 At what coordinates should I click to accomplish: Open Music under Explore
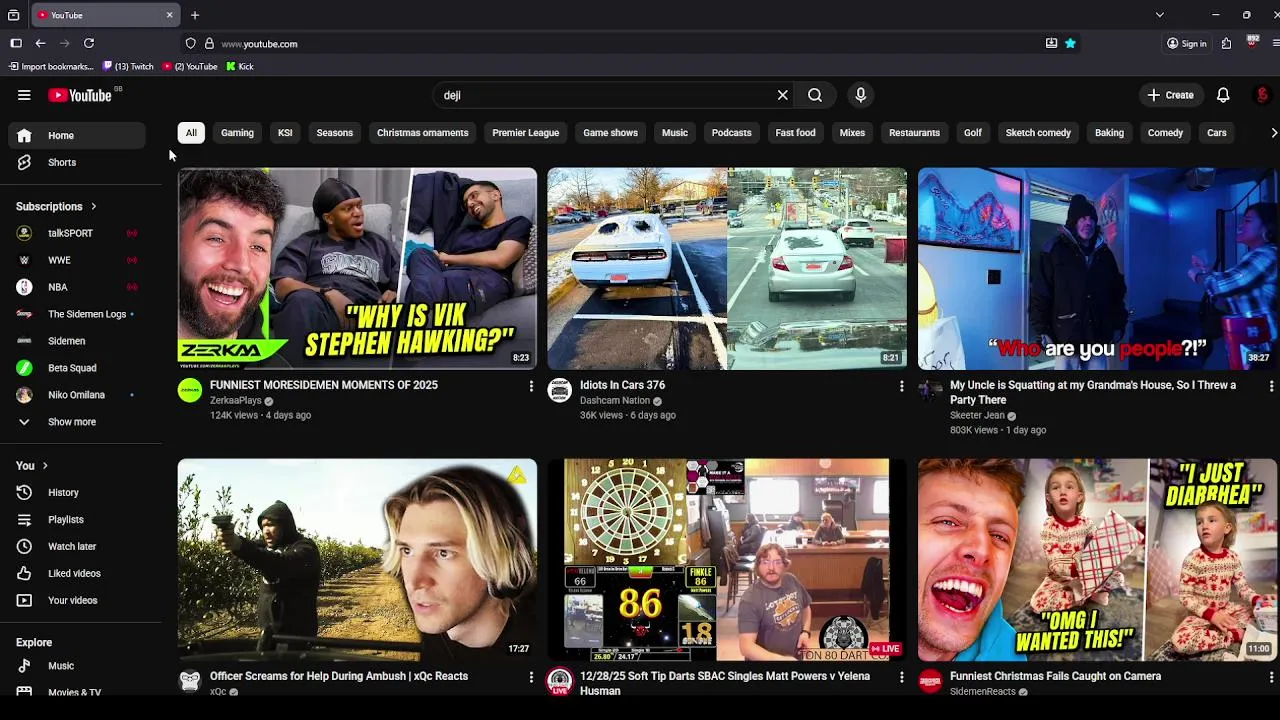(x=78, y=666)
